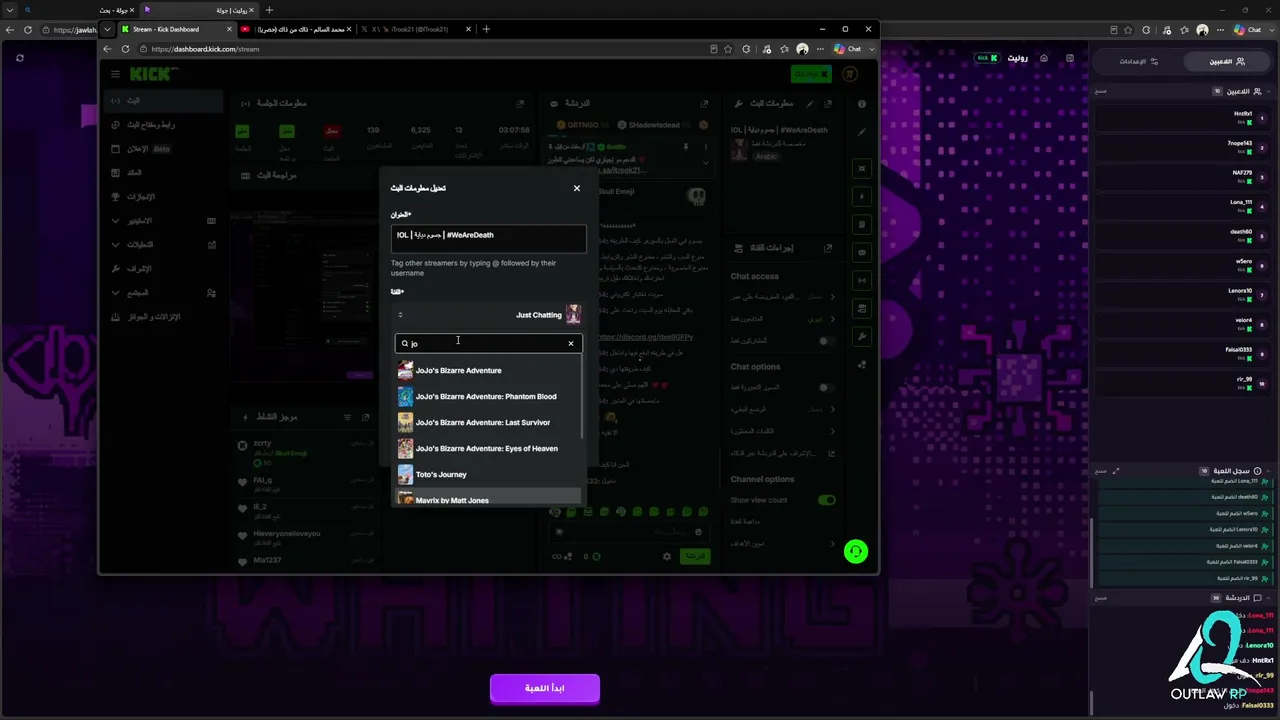Image resolution: width=1280 pixels, height=720 pixels.
Task: Open the البث stream sidebar item
Action: (x=163, y=101)
